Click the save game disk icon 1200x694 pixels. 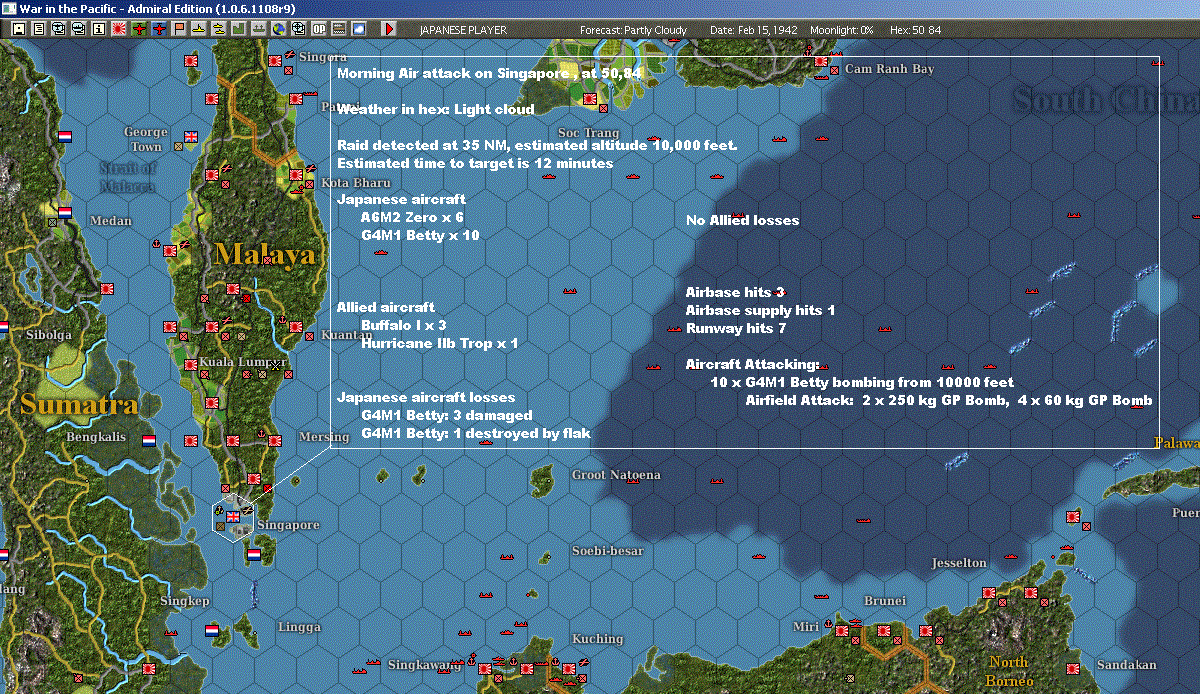[19, 29]
